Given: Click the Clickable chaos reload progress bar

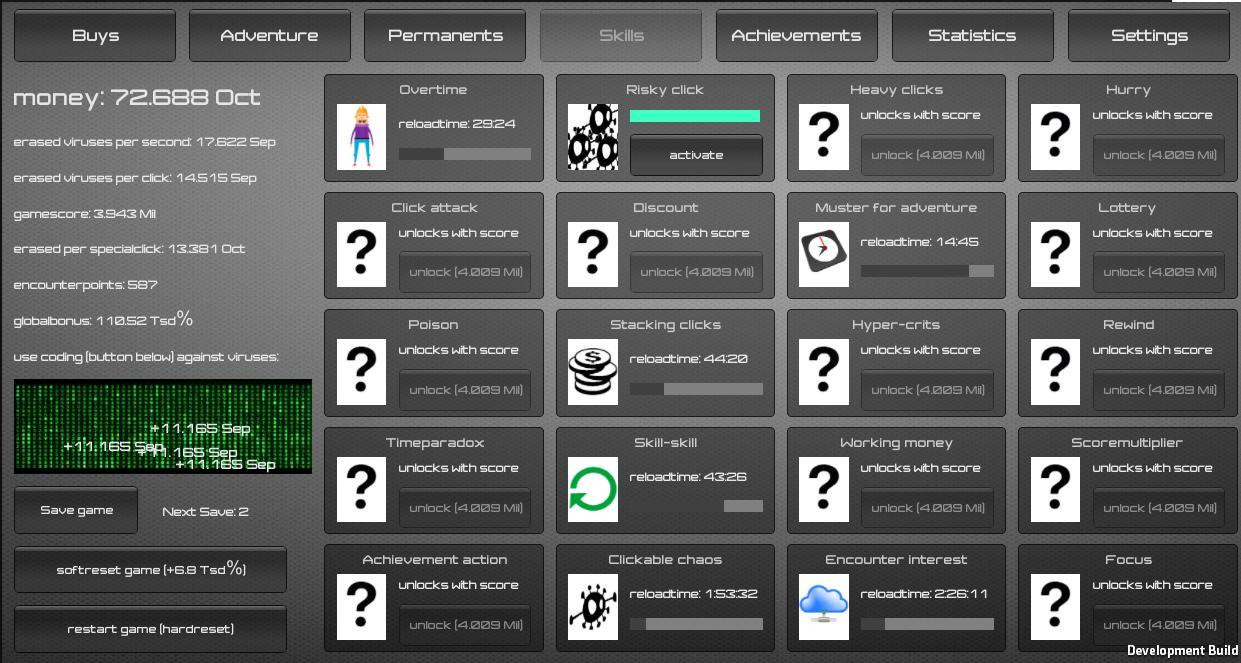Looking at the screenshot, I should click(x=696, y=624).
